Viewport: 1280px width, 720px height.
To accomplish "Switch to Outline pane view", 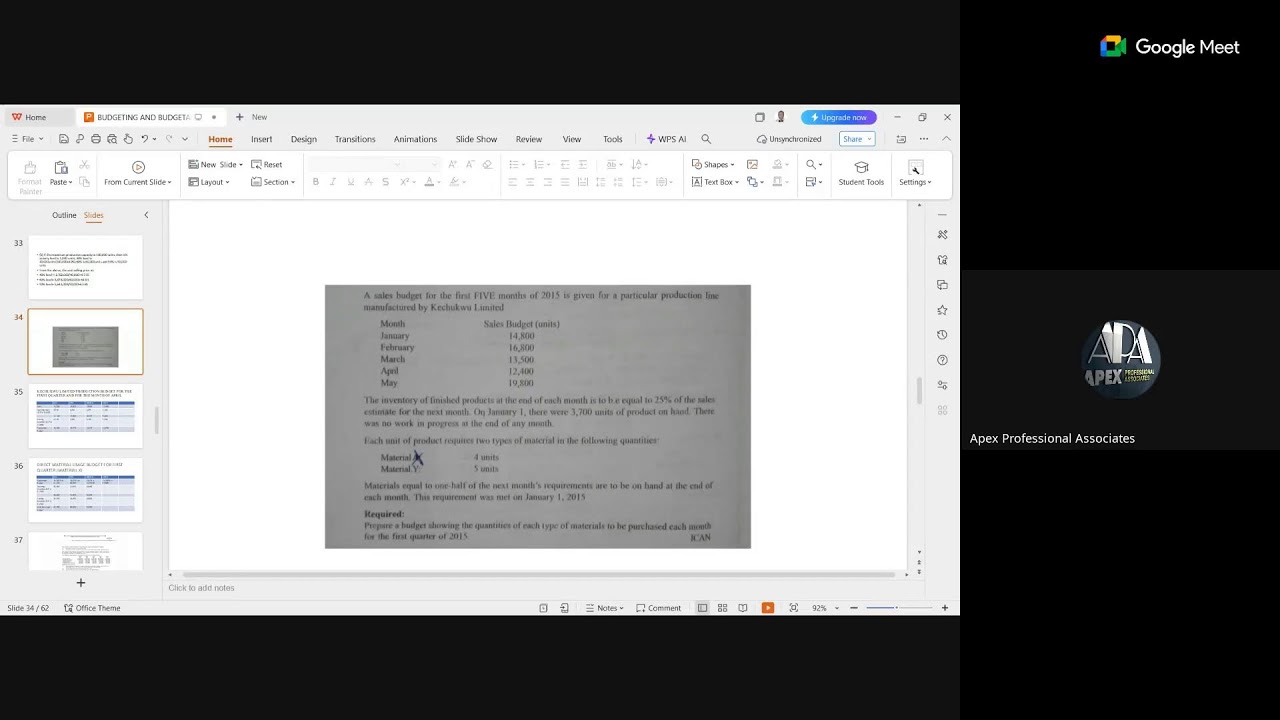I will tap(64, 215).
